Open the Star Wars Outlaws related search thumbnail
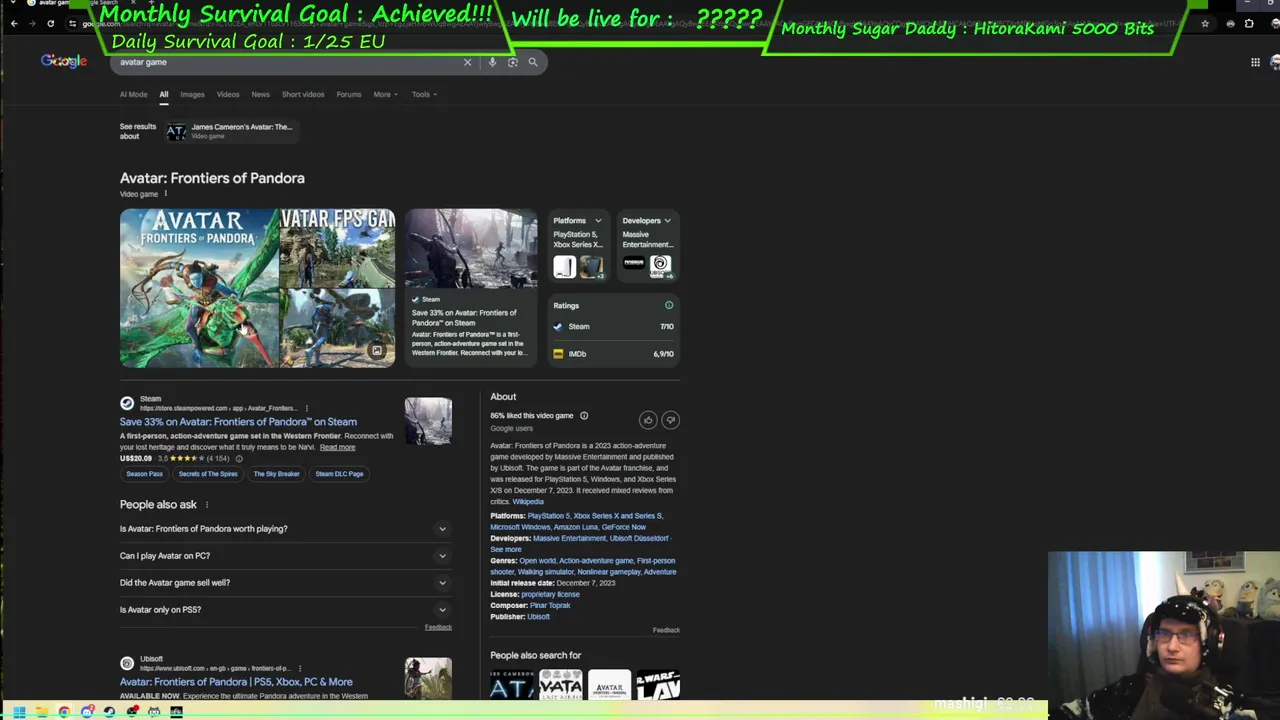This screenshot has height=720, width=1280. pos(658,684)
